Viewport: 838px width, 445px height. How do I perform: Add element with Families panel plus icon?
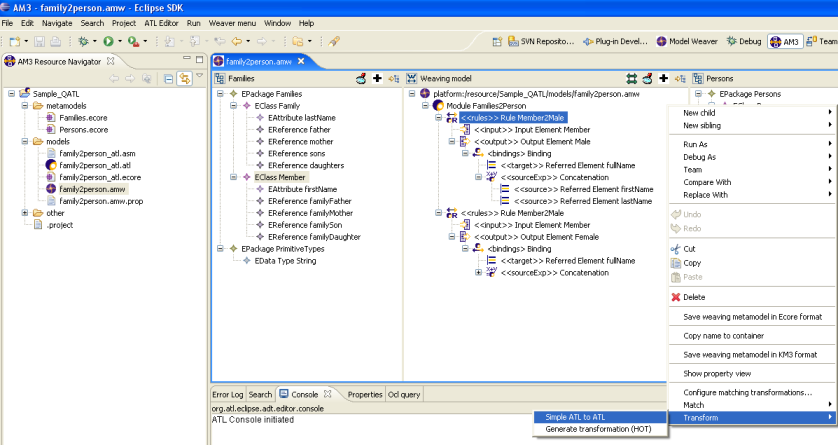click(377, 79)
